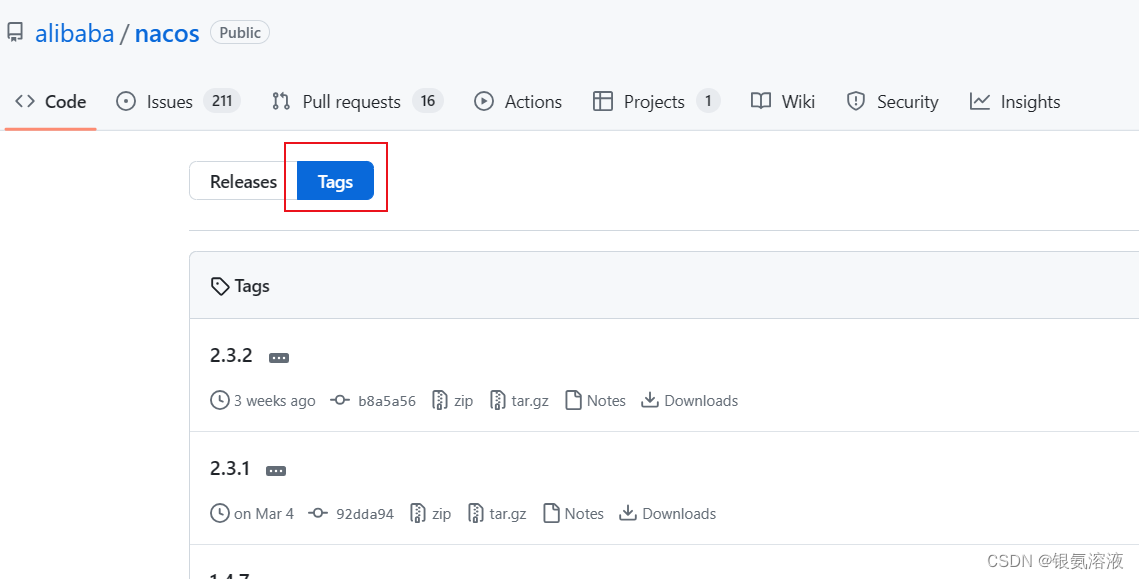Click tar.gz archive icon for 2.3.2
Viewport: 1139px width, 579px height.
click(x=498, y=400)
